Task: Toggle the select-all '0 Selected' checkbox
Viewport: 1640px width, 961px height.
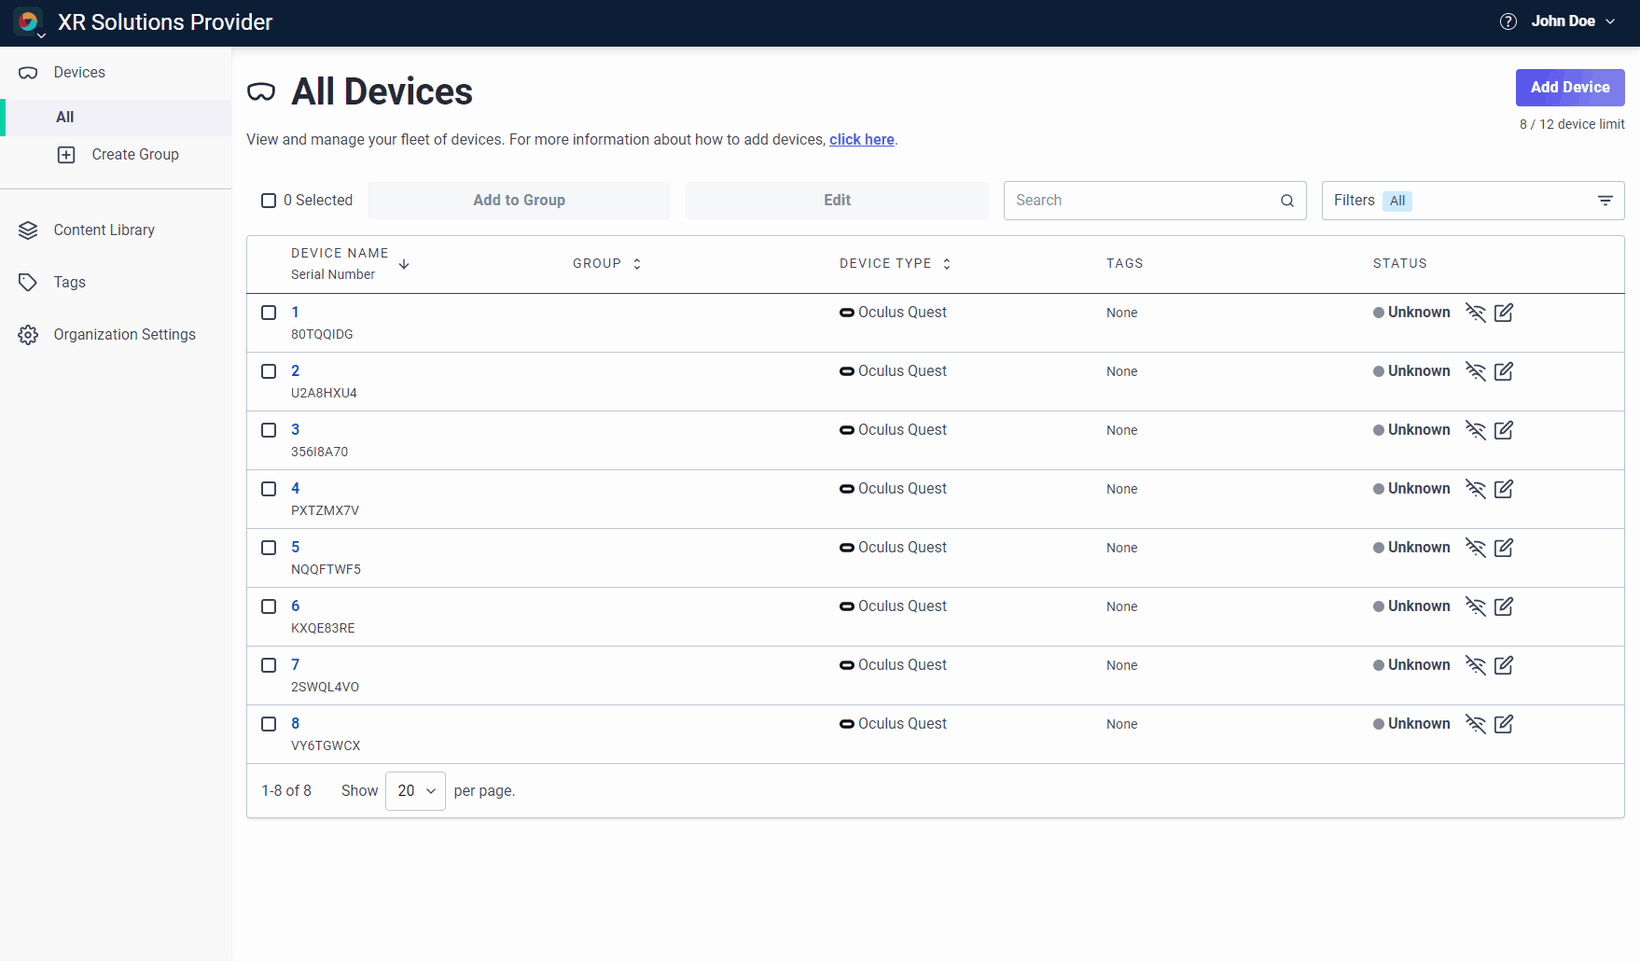Action: [x=268, y=201]
